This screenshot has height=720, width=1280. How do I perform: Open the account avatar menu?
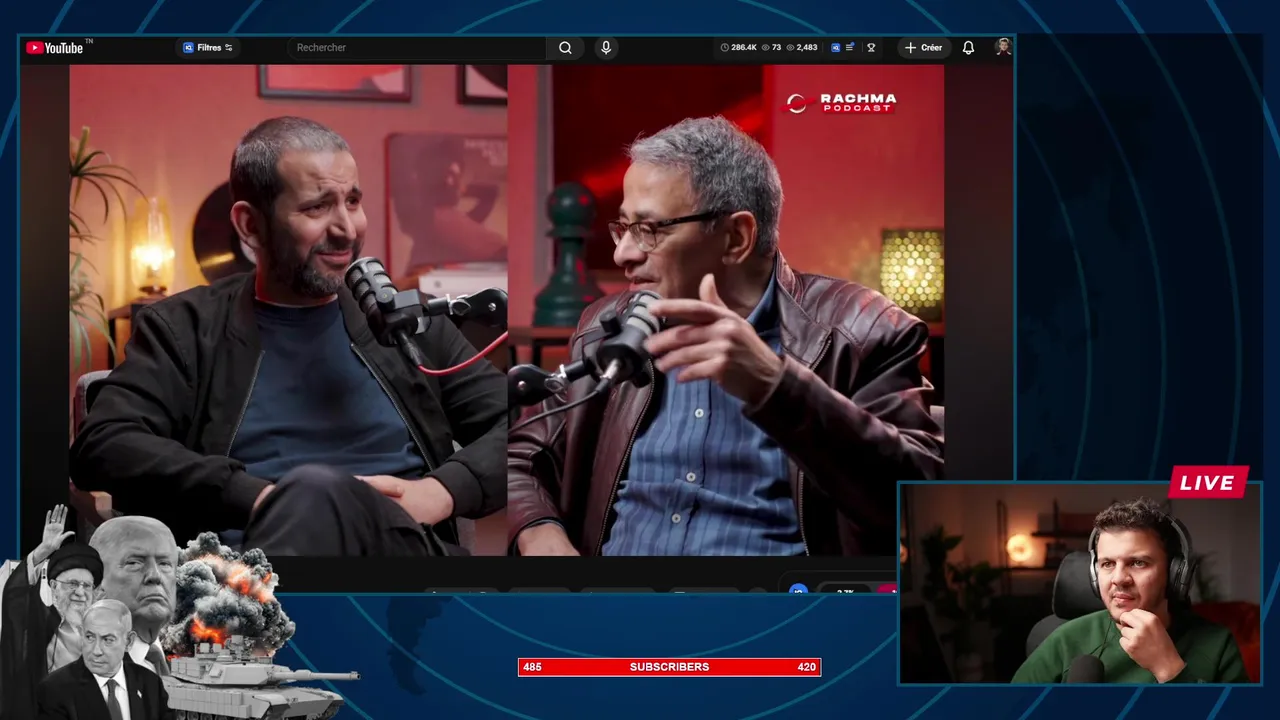pyautogui.click(x=1003, y=47)
